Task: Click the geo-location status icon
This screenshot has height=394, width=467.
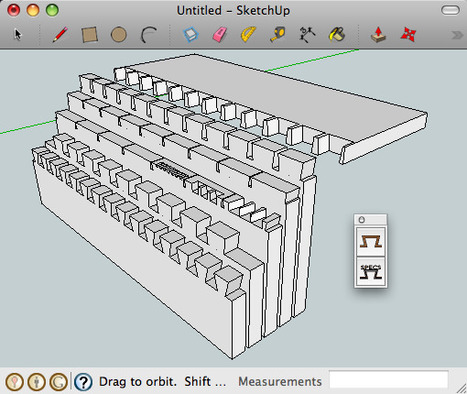Action: (14, 382)
